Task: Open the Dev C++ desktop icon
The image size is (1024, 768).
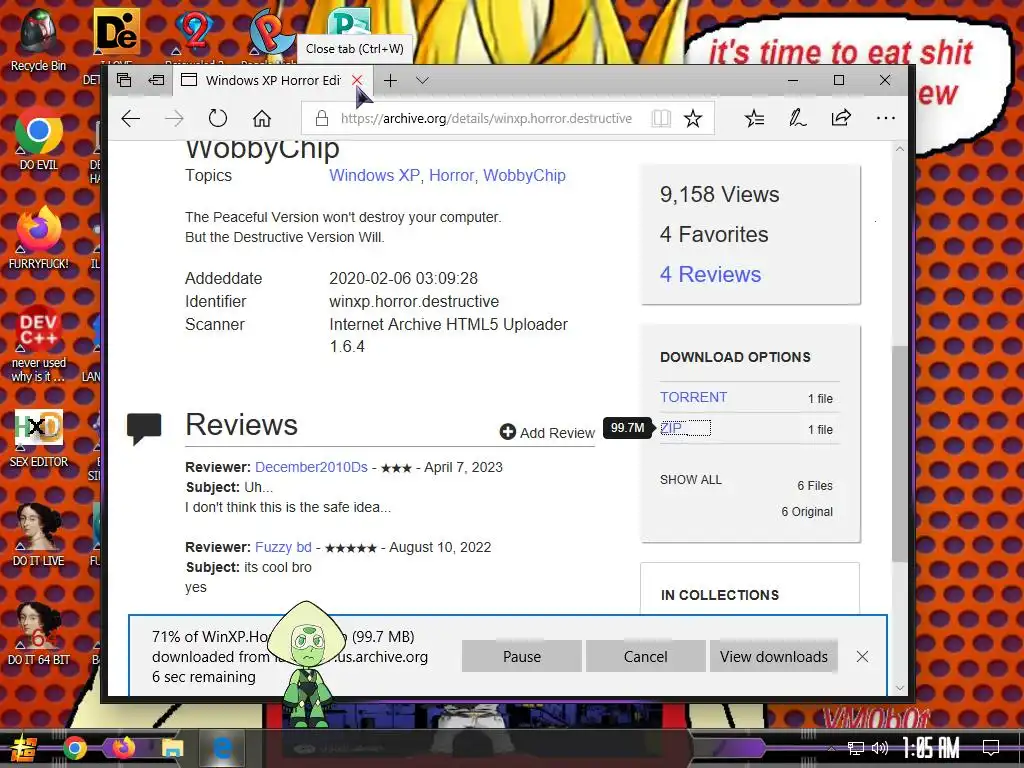Action: (38, 344)
